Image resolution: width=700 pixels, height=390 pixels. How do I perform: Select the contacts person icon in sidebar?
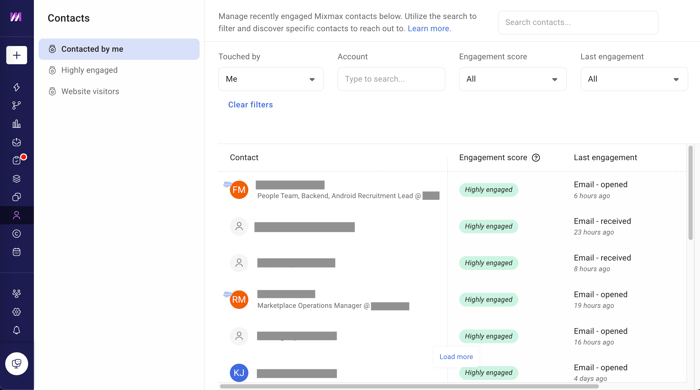(17, 215)
